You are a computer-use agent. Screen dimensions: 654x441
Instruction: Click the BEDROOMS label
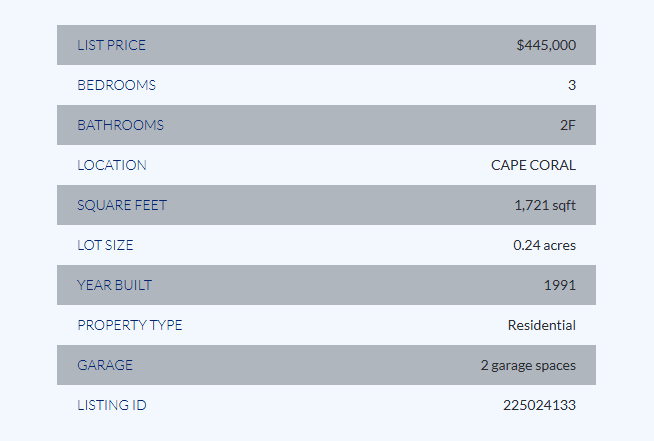[116, 85]
